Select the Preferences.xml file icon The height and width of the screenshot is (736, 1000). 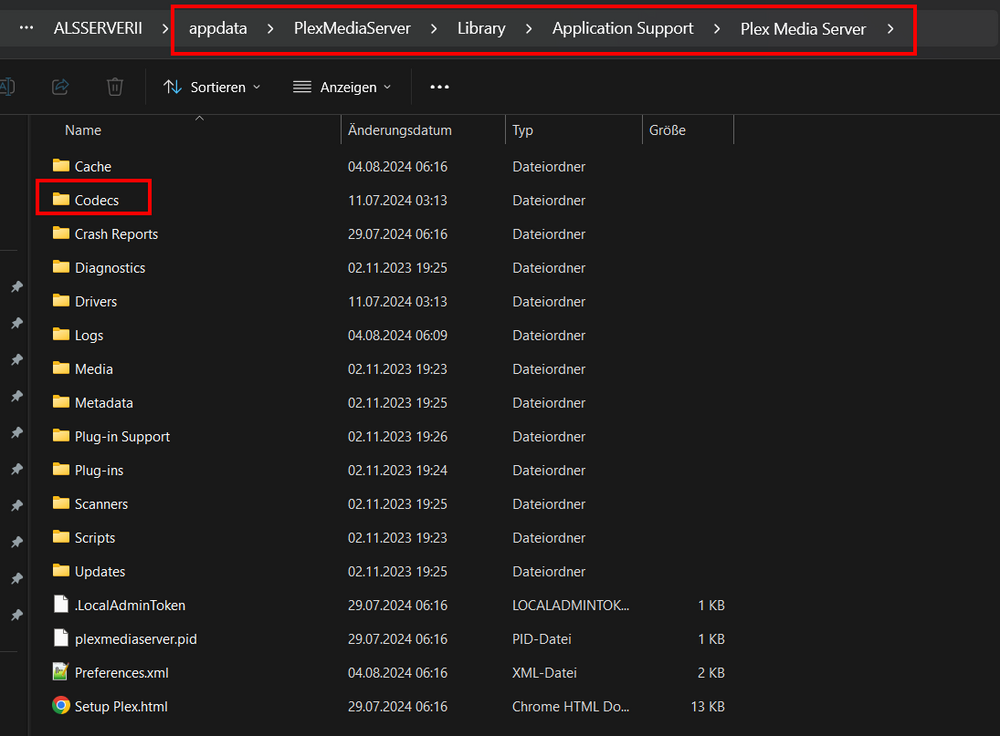(61, 672)
